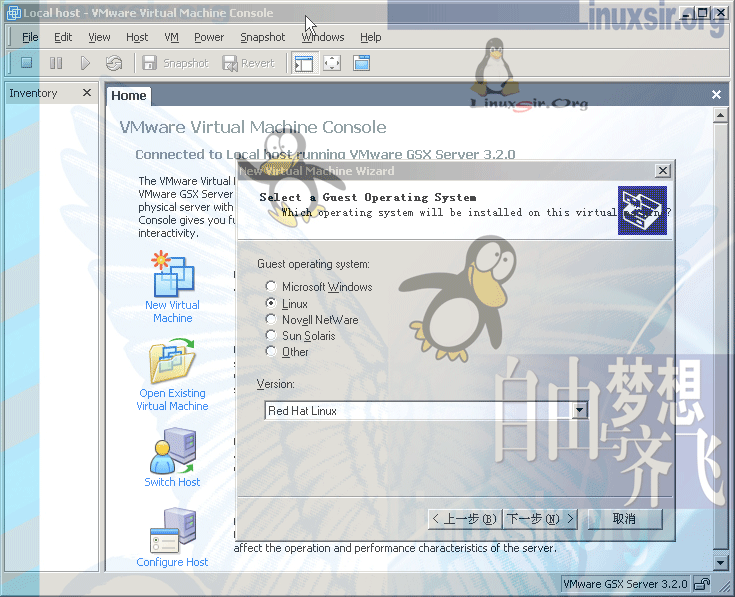Open the Help menu

pyautogui.click(x=371, y=37)
